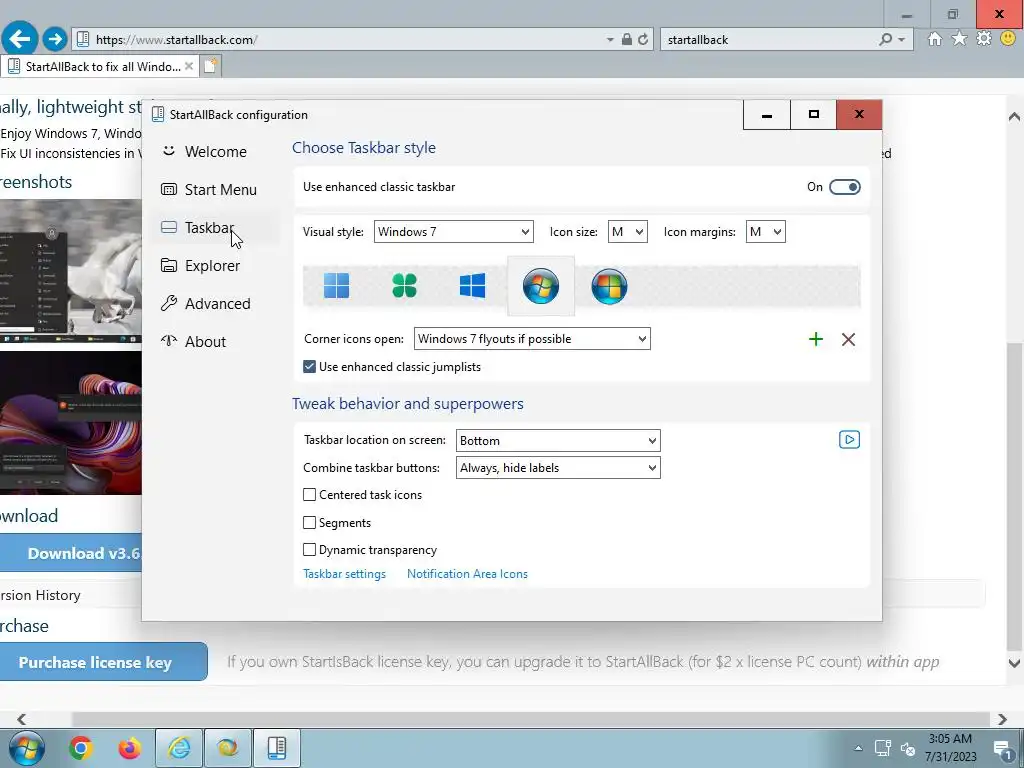Open network status tray icon

tap(883, 748)
